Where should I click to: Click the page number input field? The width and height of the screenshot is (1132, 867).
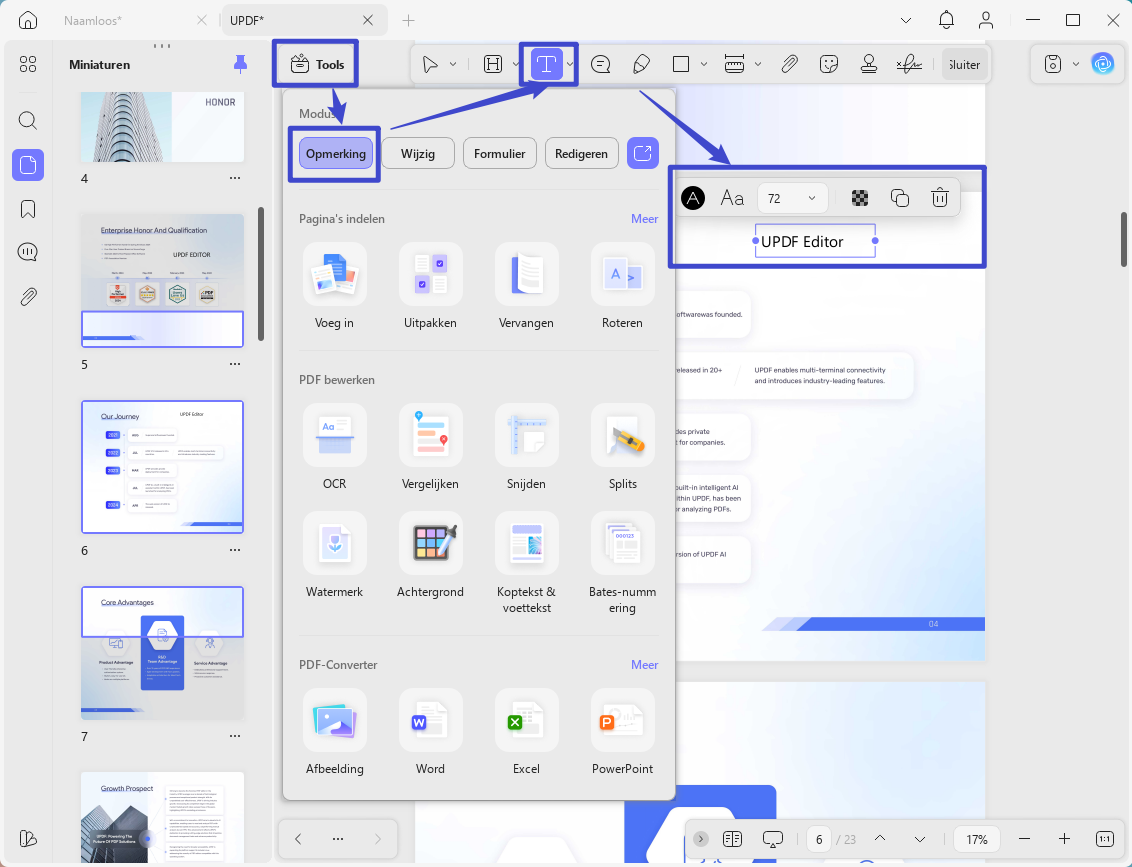(x=819, y=840)
